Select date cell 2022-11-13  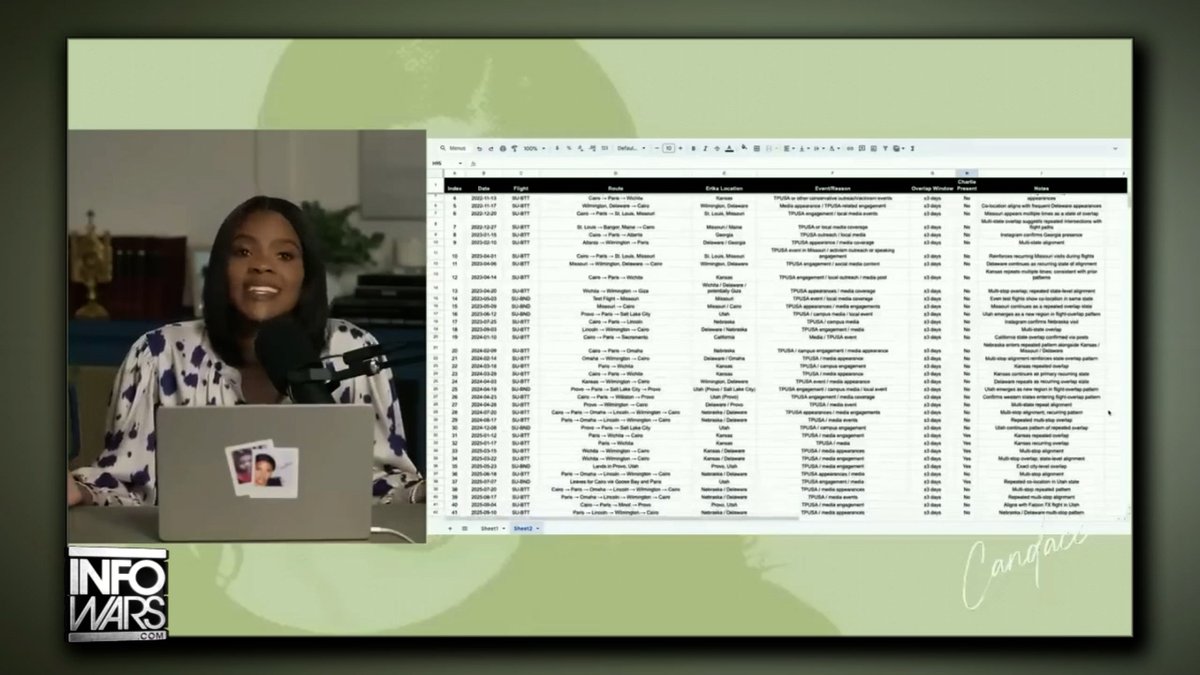(484, 198)
